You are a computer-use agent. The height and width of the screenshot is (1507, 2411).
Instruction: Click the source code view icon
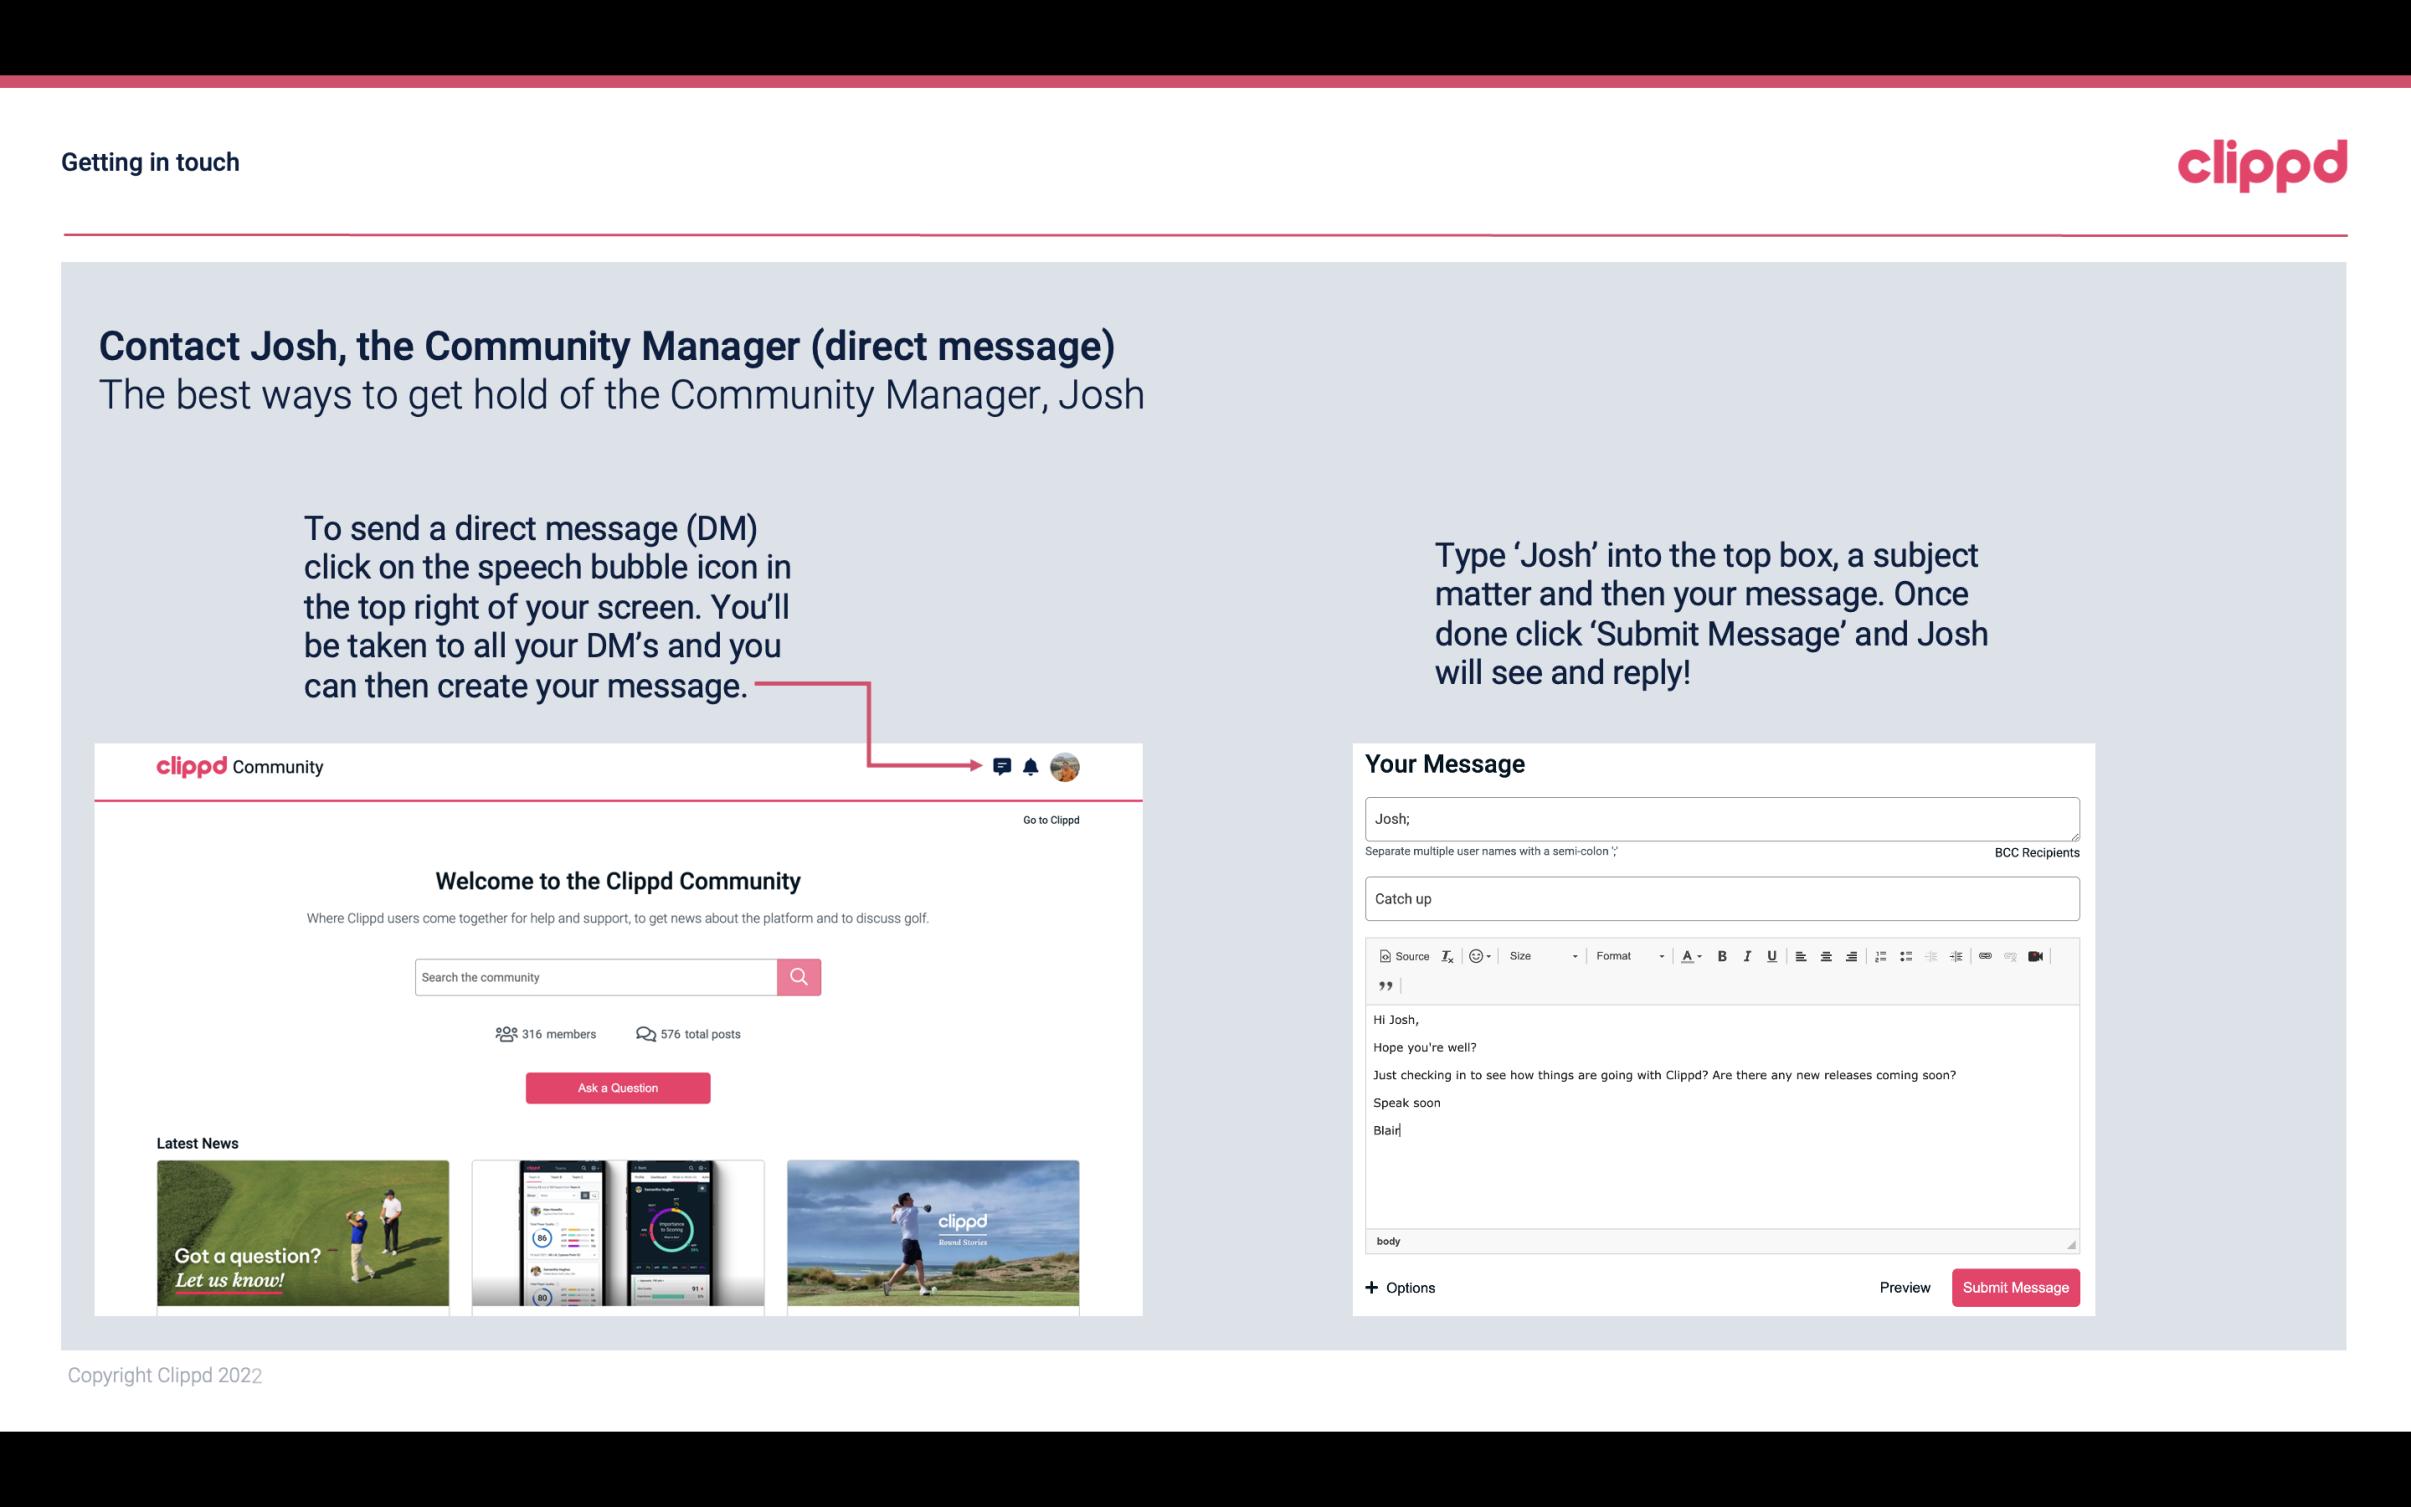click(x=1399, y=955)
